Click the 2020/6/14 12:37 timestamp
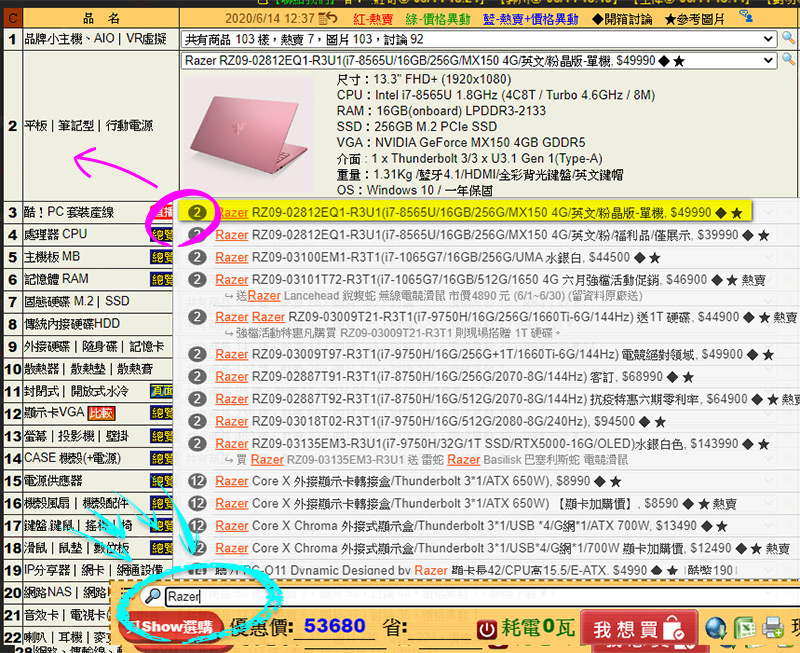 pos(269,19)
